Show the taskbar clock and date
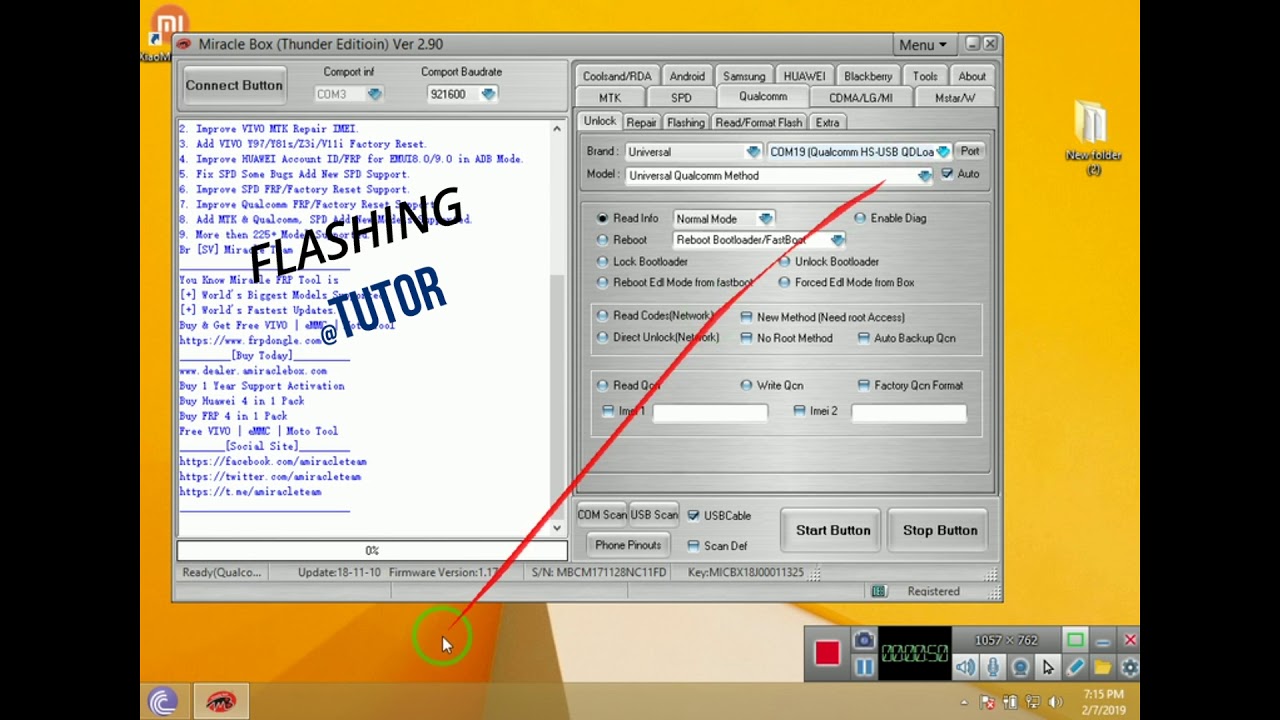Viewport: 1280px width, 720px height. tap(1103, 702)
